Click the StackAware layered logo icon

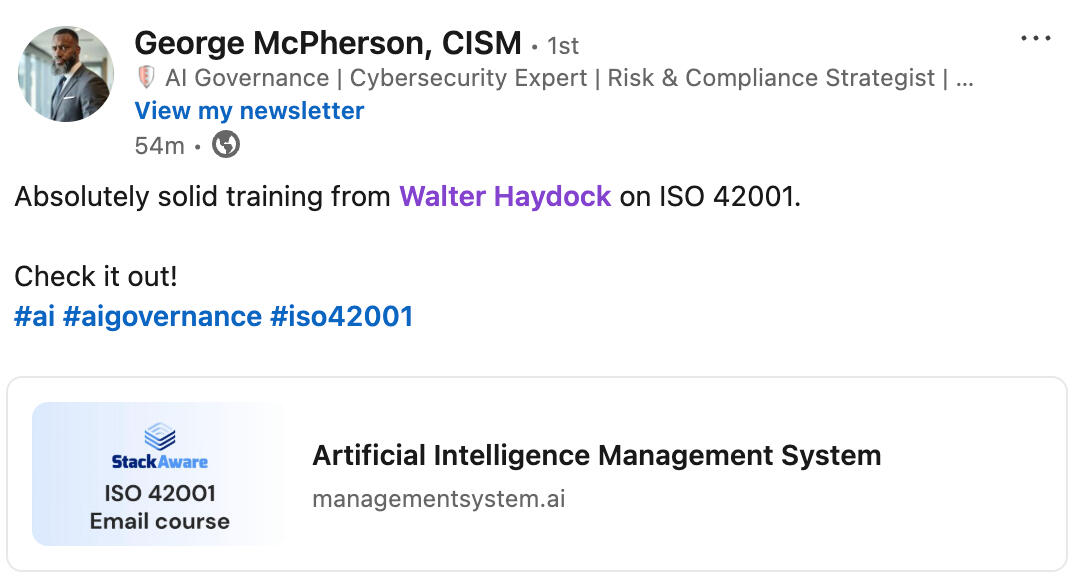click(160, 435)
